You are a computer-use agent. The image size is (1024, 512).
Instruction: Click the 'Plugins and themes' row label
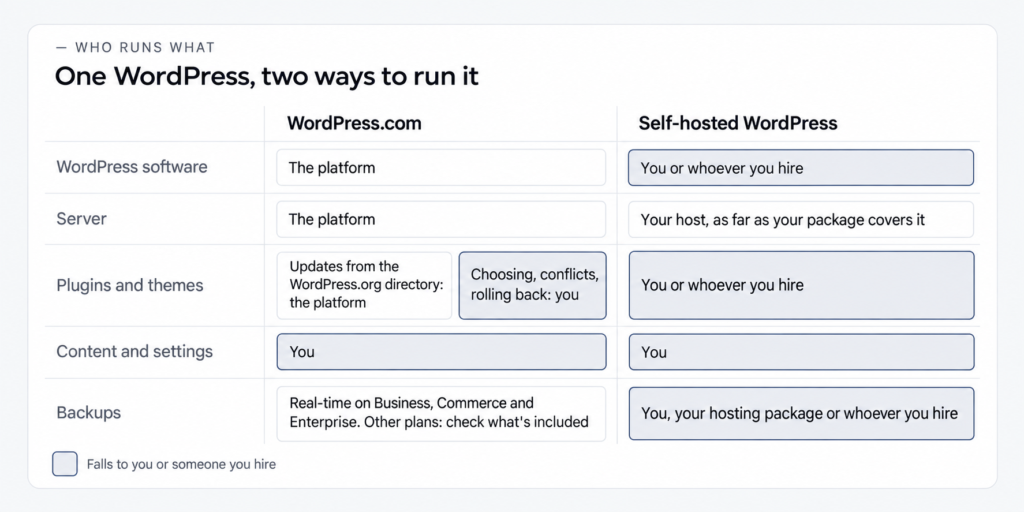coord(130,285)
